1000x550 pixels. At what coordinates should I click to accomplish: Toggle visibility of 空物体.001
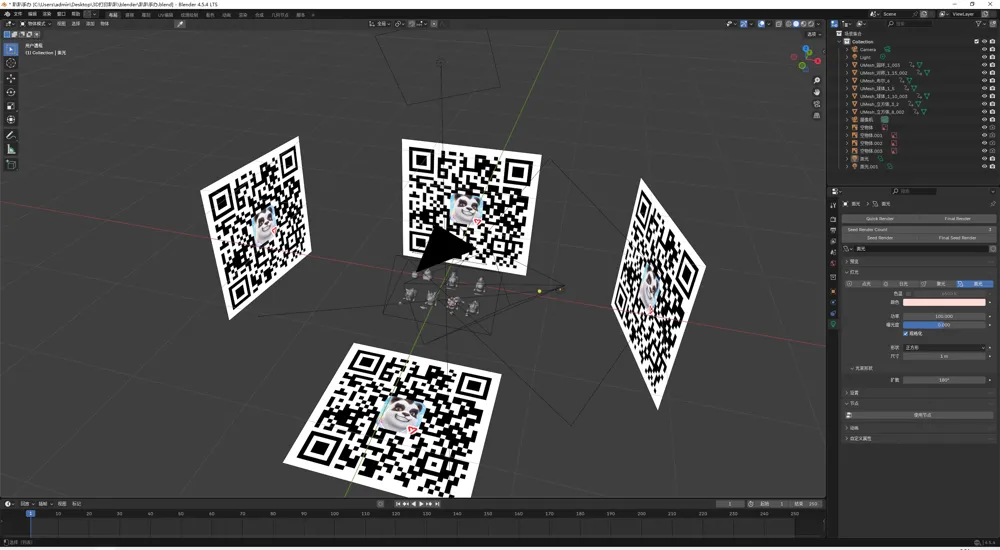(x=984, y=135)
